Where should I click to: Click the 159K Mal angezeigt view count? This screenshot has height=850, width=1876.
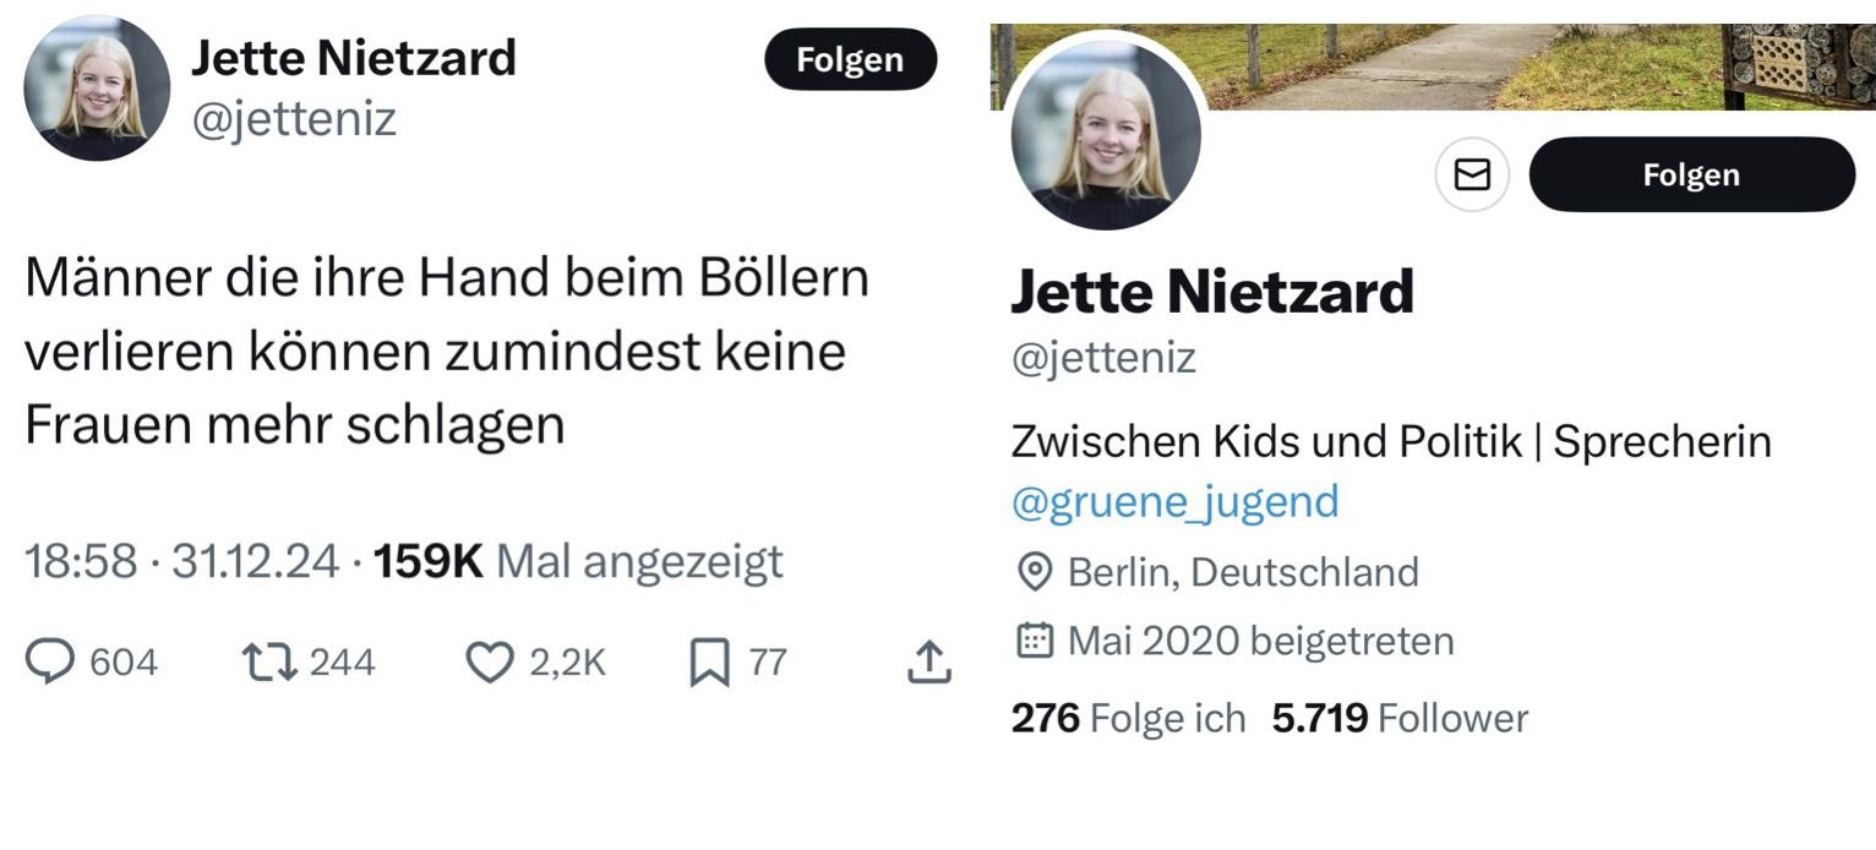pos(578,561)
